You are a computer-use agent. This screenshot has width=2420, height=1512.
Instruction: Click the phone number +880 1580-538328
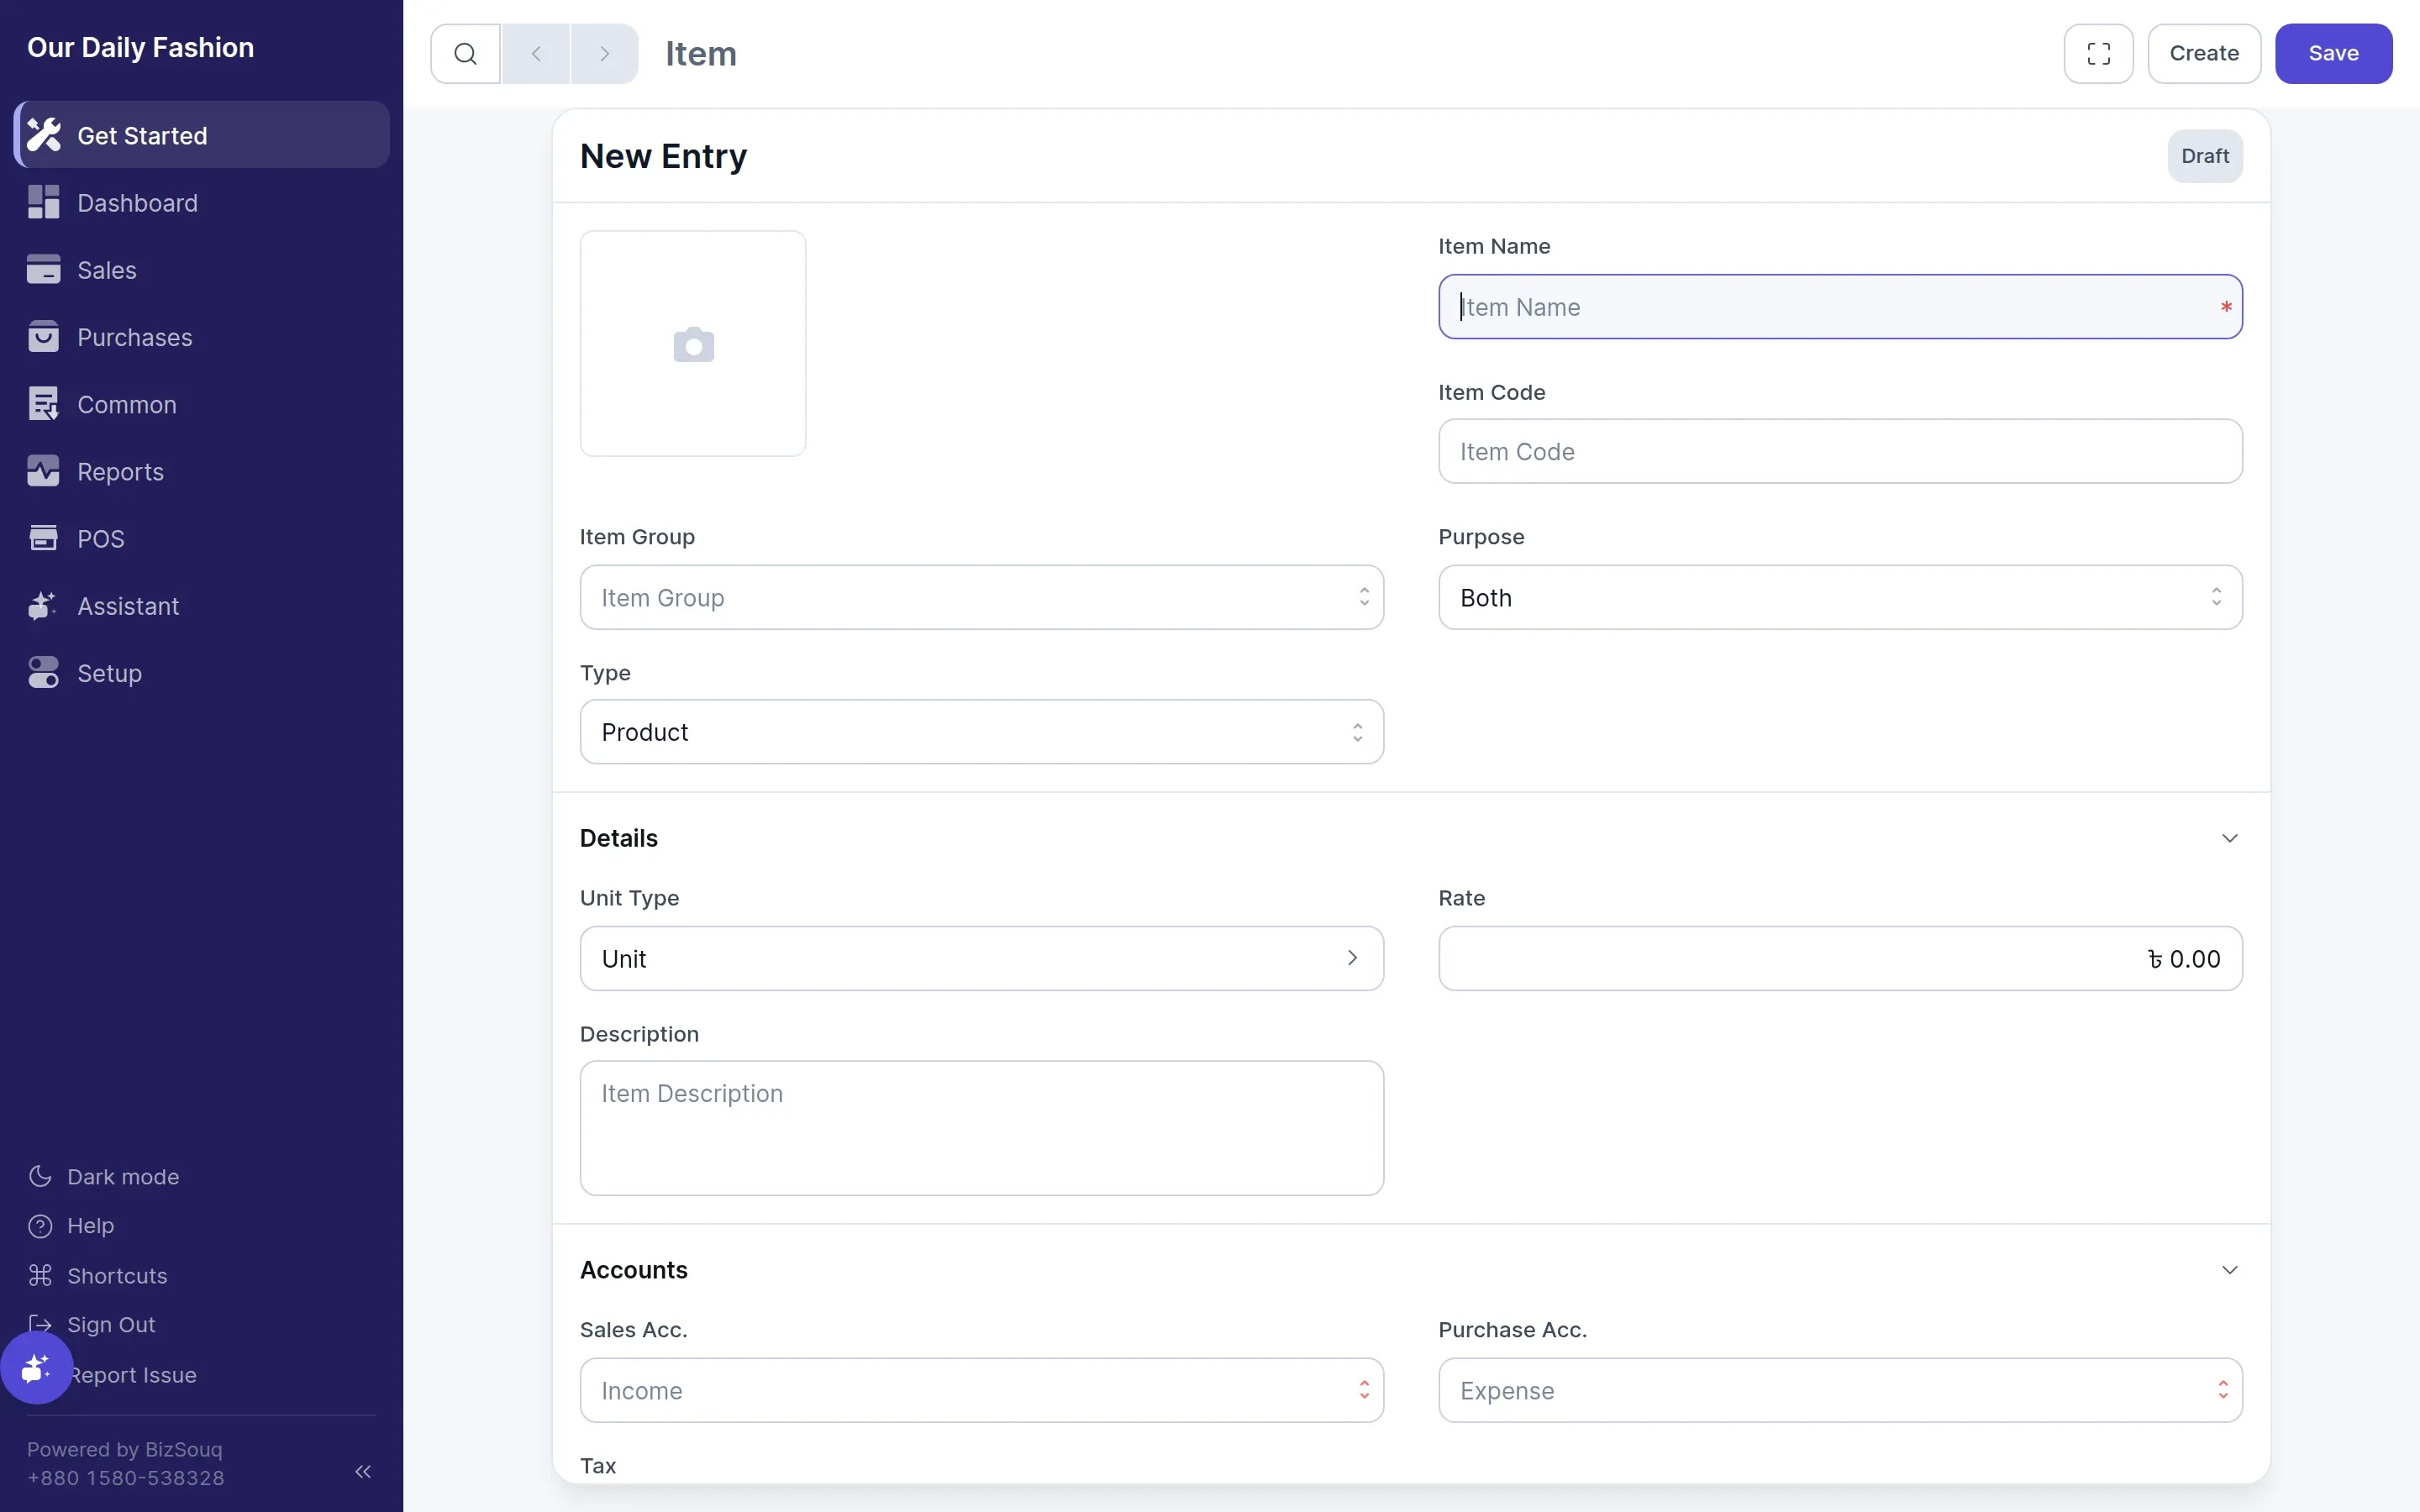click(x=126, y=1477)
